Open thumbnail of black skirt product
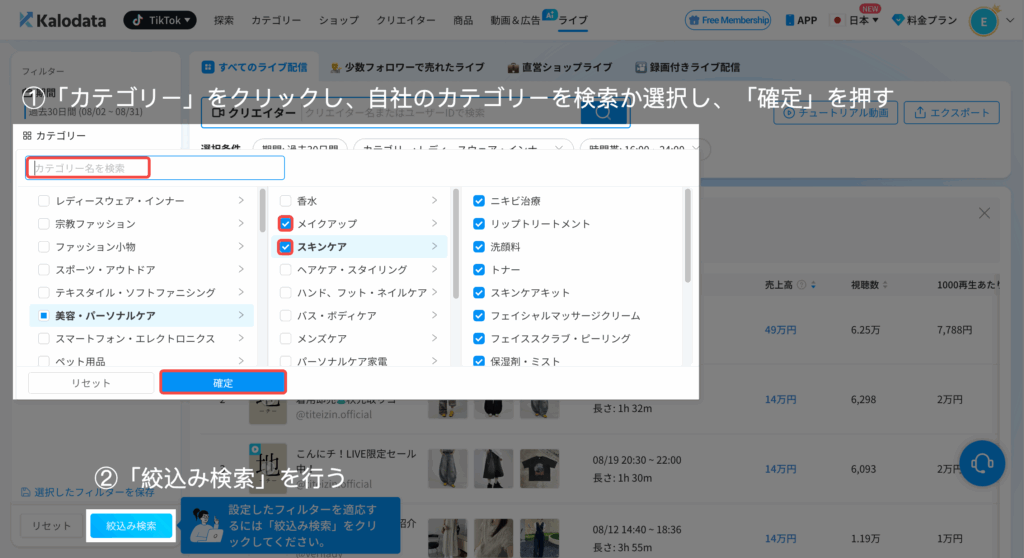 click(493, 468)
